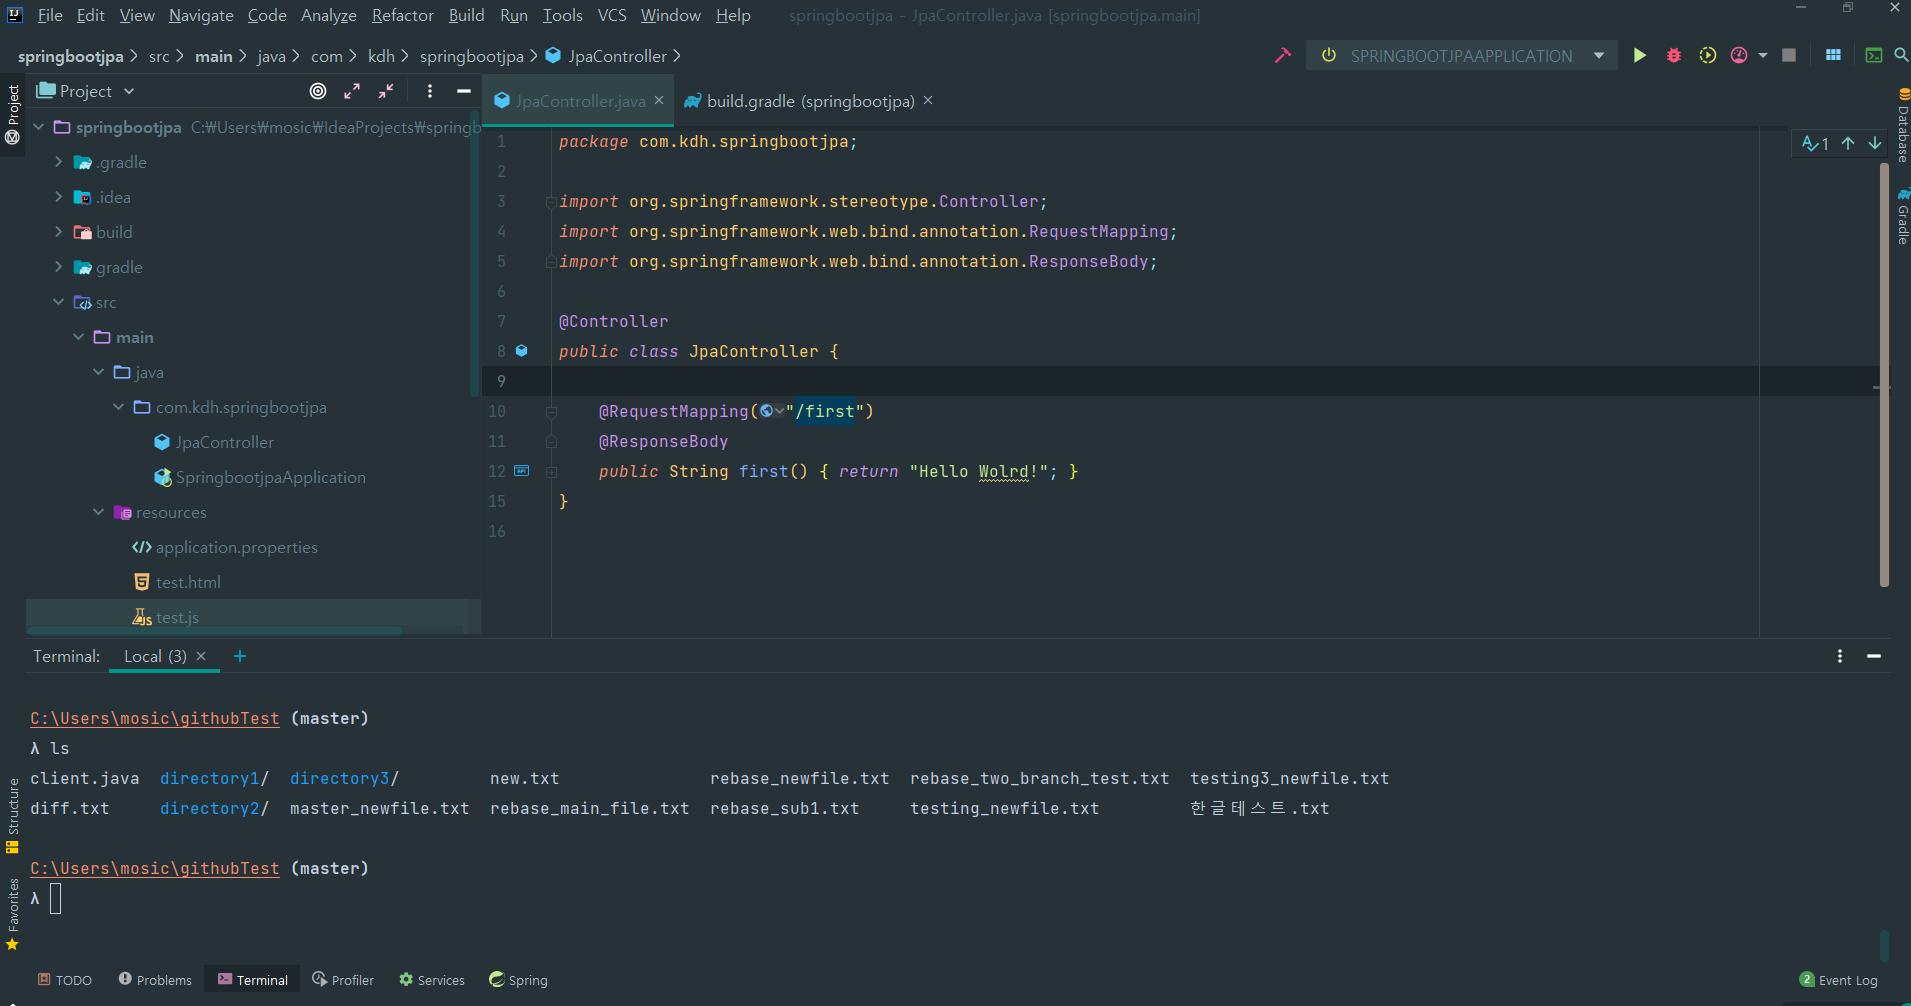Collapse the springbootjpa root node
The width and height of the screenshot is (1911, 1006).
[39, 127]
